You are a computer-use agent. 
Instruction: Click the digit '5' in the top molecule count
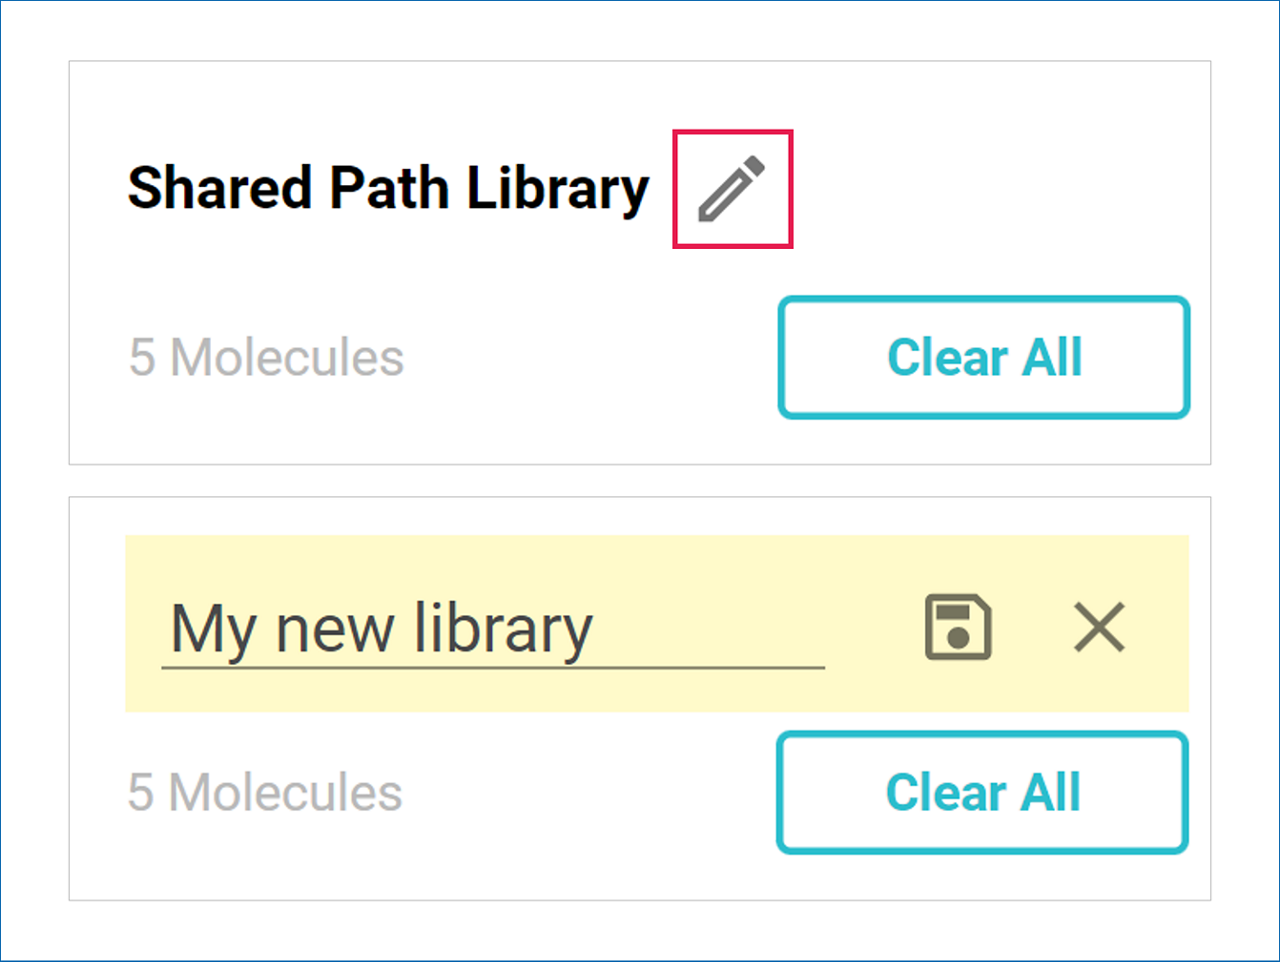point(142,357)
